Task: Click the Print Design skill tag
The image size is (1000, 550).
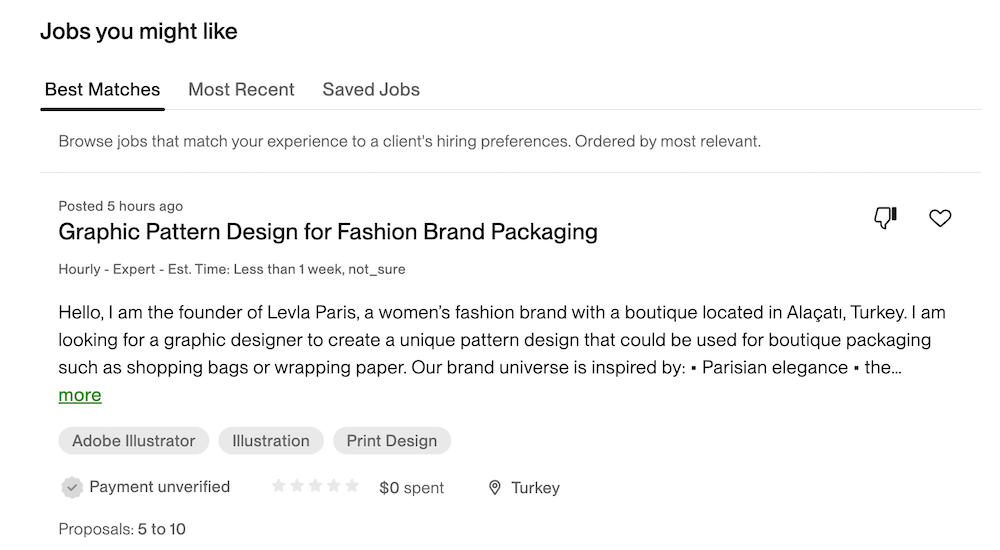Action: [x=391, y=440]
